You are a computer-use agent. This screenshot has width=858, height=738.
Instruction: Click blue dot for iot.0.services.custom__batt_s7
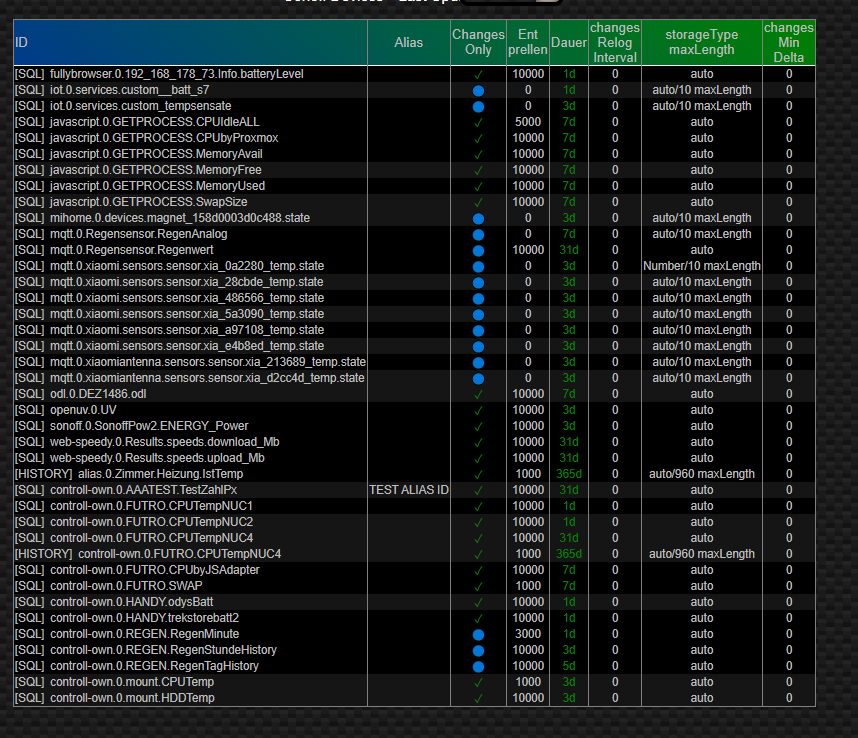pos(478,90)
